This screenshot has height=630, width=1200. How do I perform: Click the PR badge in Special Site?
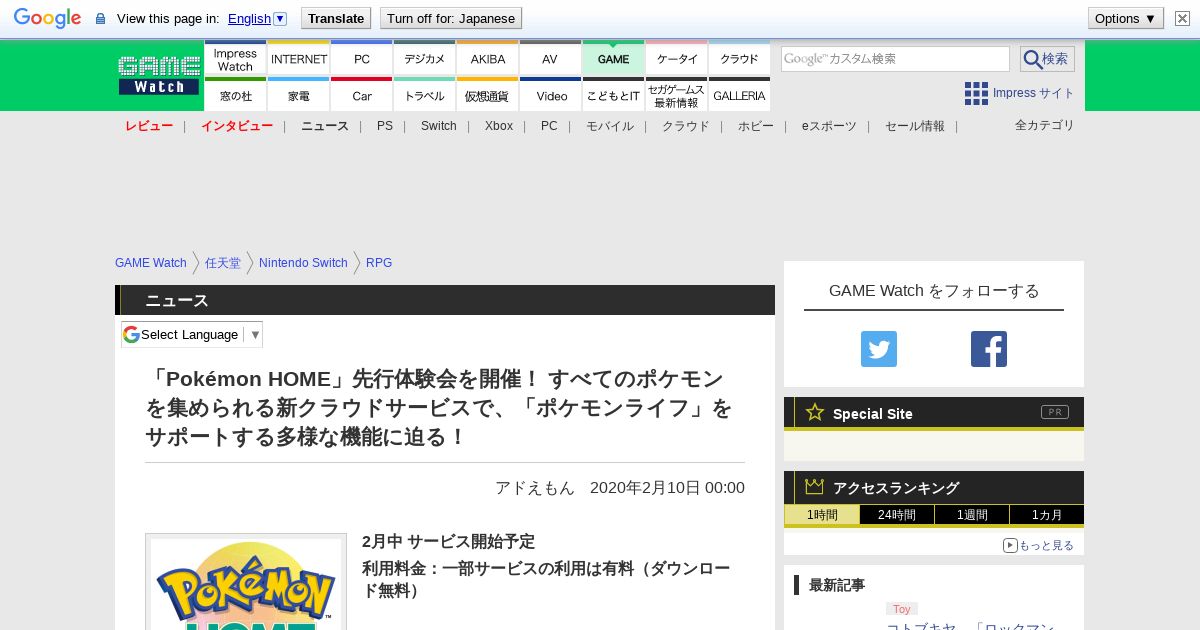pos(1054,412)
